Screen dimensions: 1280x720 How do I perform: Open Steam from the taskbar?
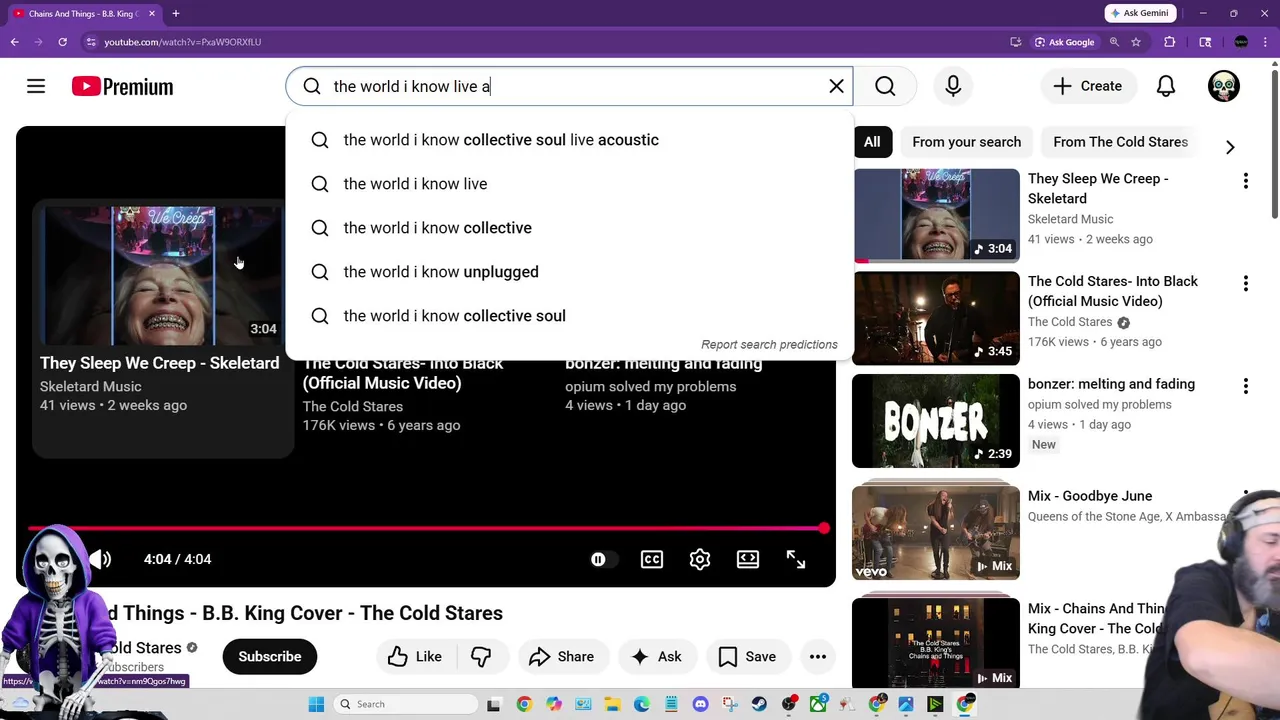760,704
